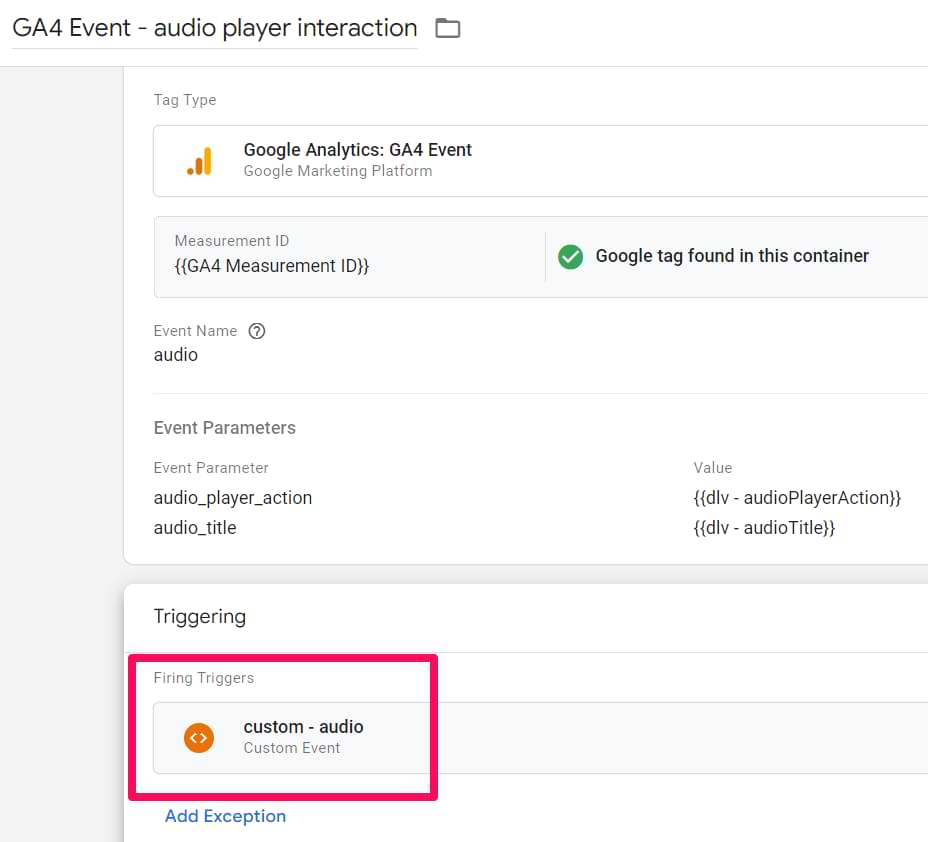Click the orange Custom Event trigger icon
Screen dimensions: 928x842
[x=199, y=738]
